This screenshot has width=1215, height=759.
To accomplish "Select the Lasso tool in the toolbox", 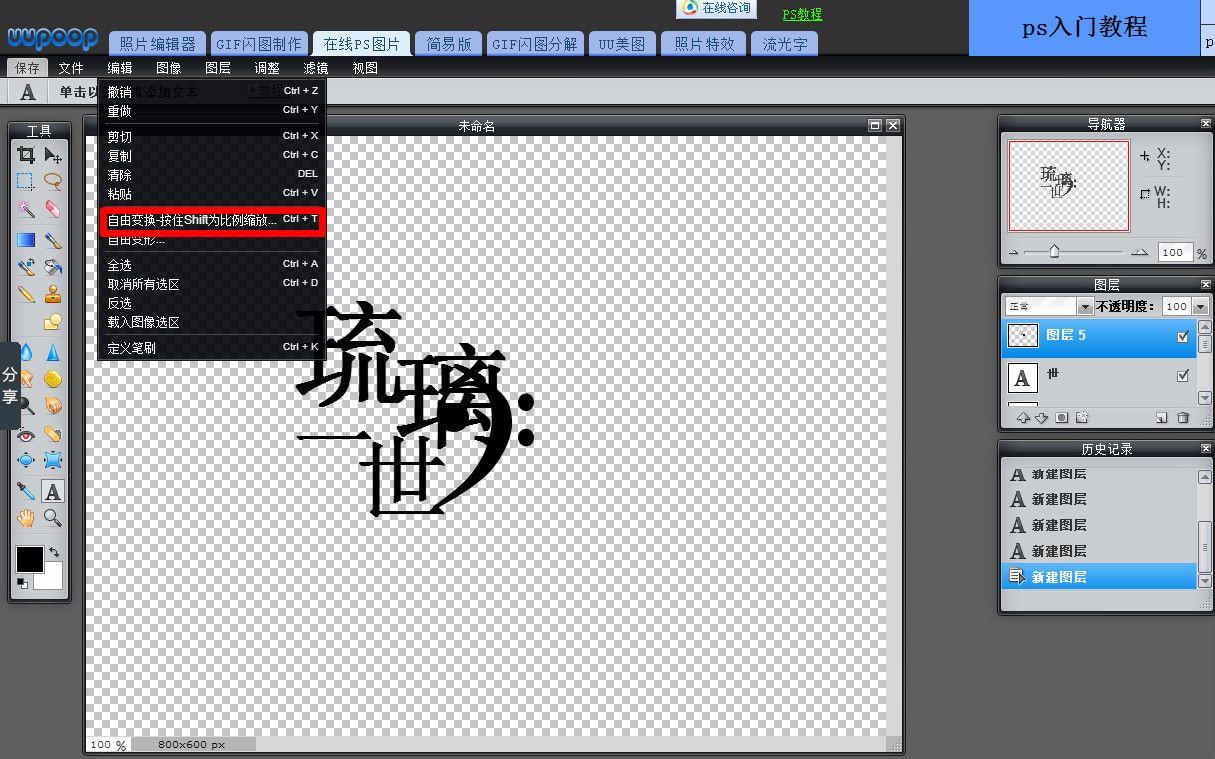I will 53,181.
